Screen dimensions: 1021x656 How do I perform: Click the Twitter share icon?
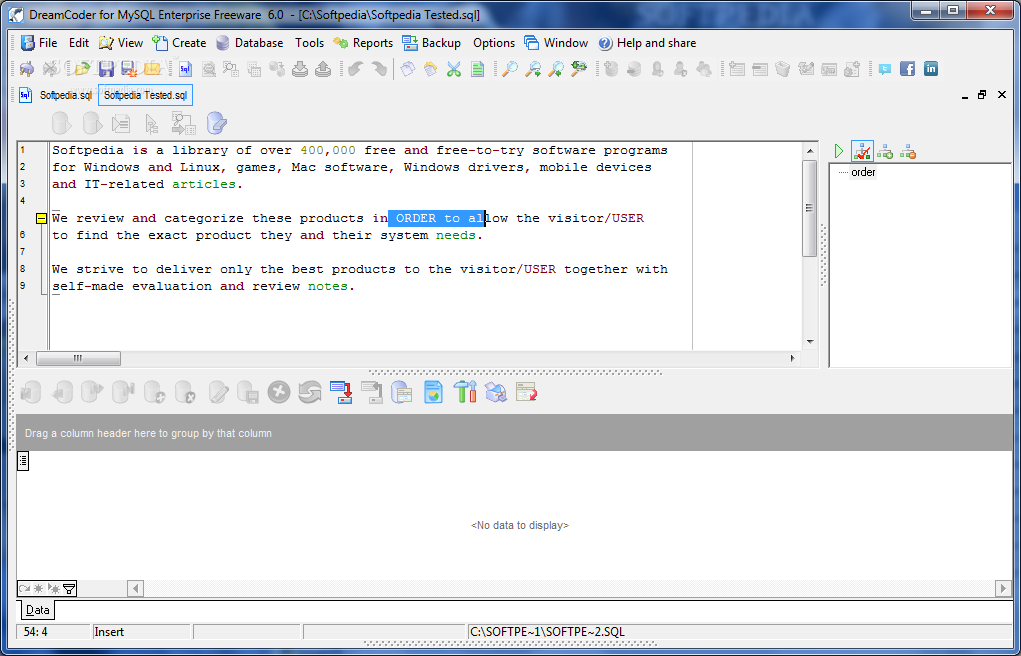coord(884,68)
